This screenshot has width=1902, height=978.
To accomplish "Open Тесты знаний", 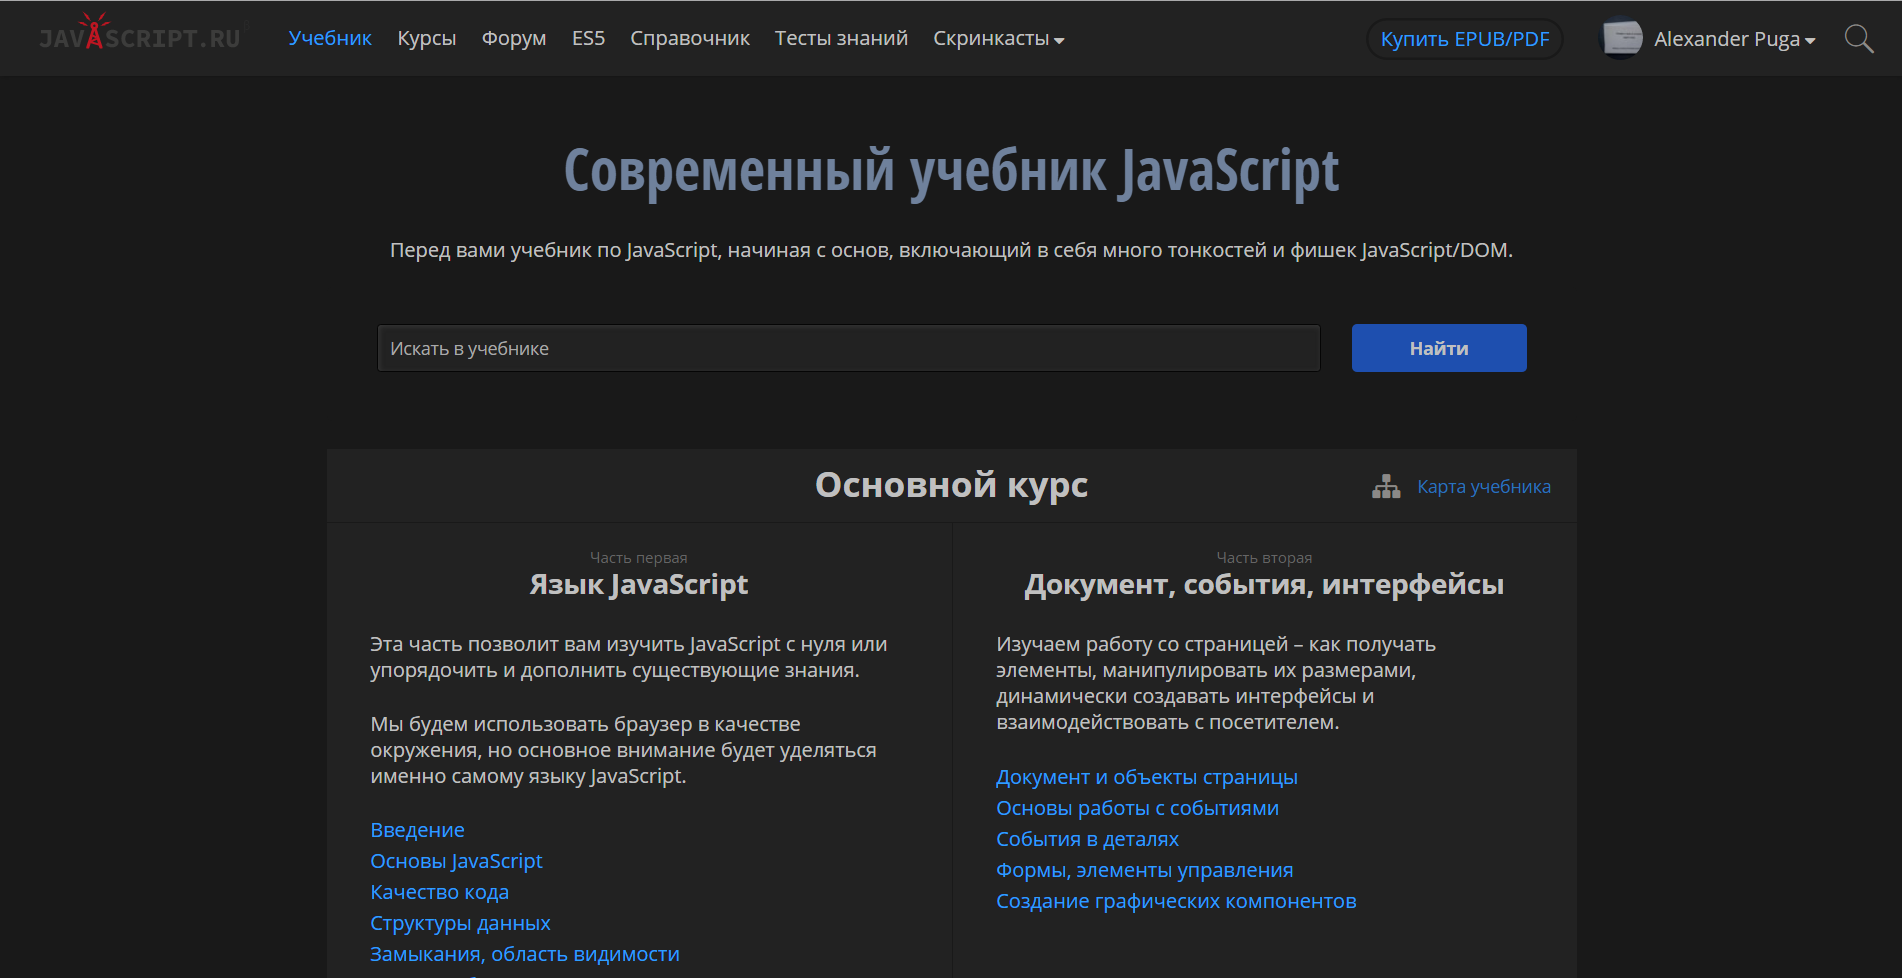I will point(841,38).
